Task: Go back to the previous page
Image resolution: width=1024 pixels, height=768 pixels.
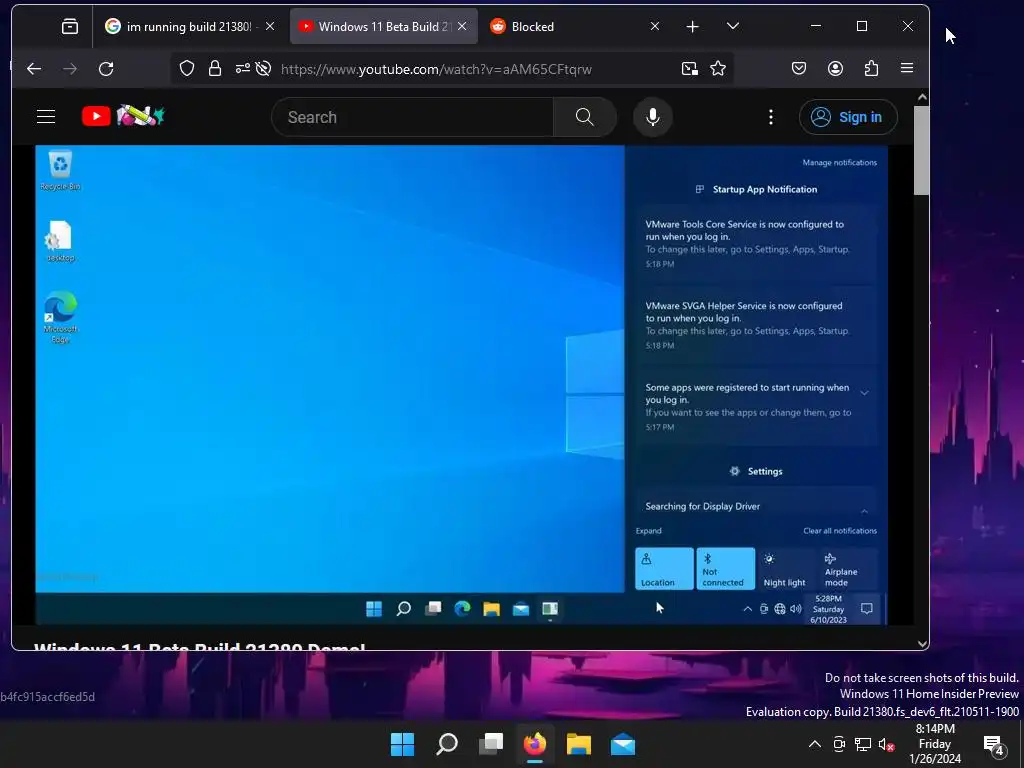Action: click(34, 69)
